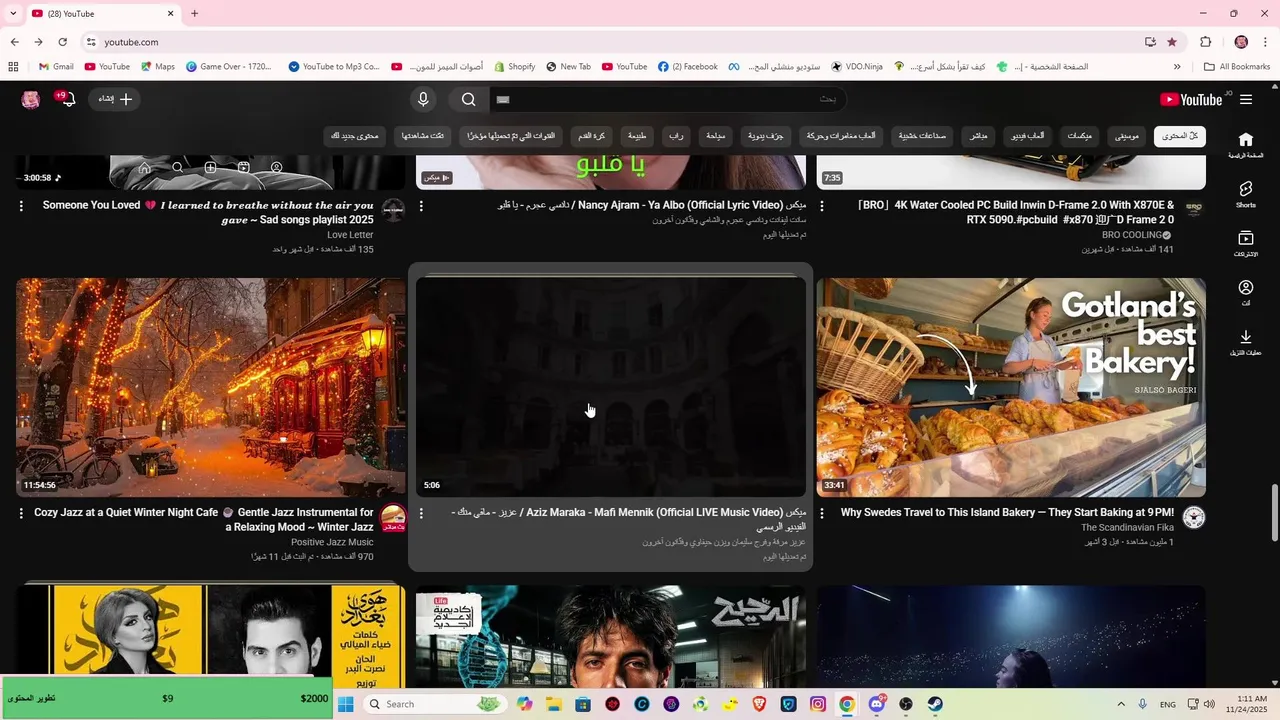Open Subscriptions (الاشتراكات) in the sidebar
Screen dimensions: 1280x720
click(1245, 243)
